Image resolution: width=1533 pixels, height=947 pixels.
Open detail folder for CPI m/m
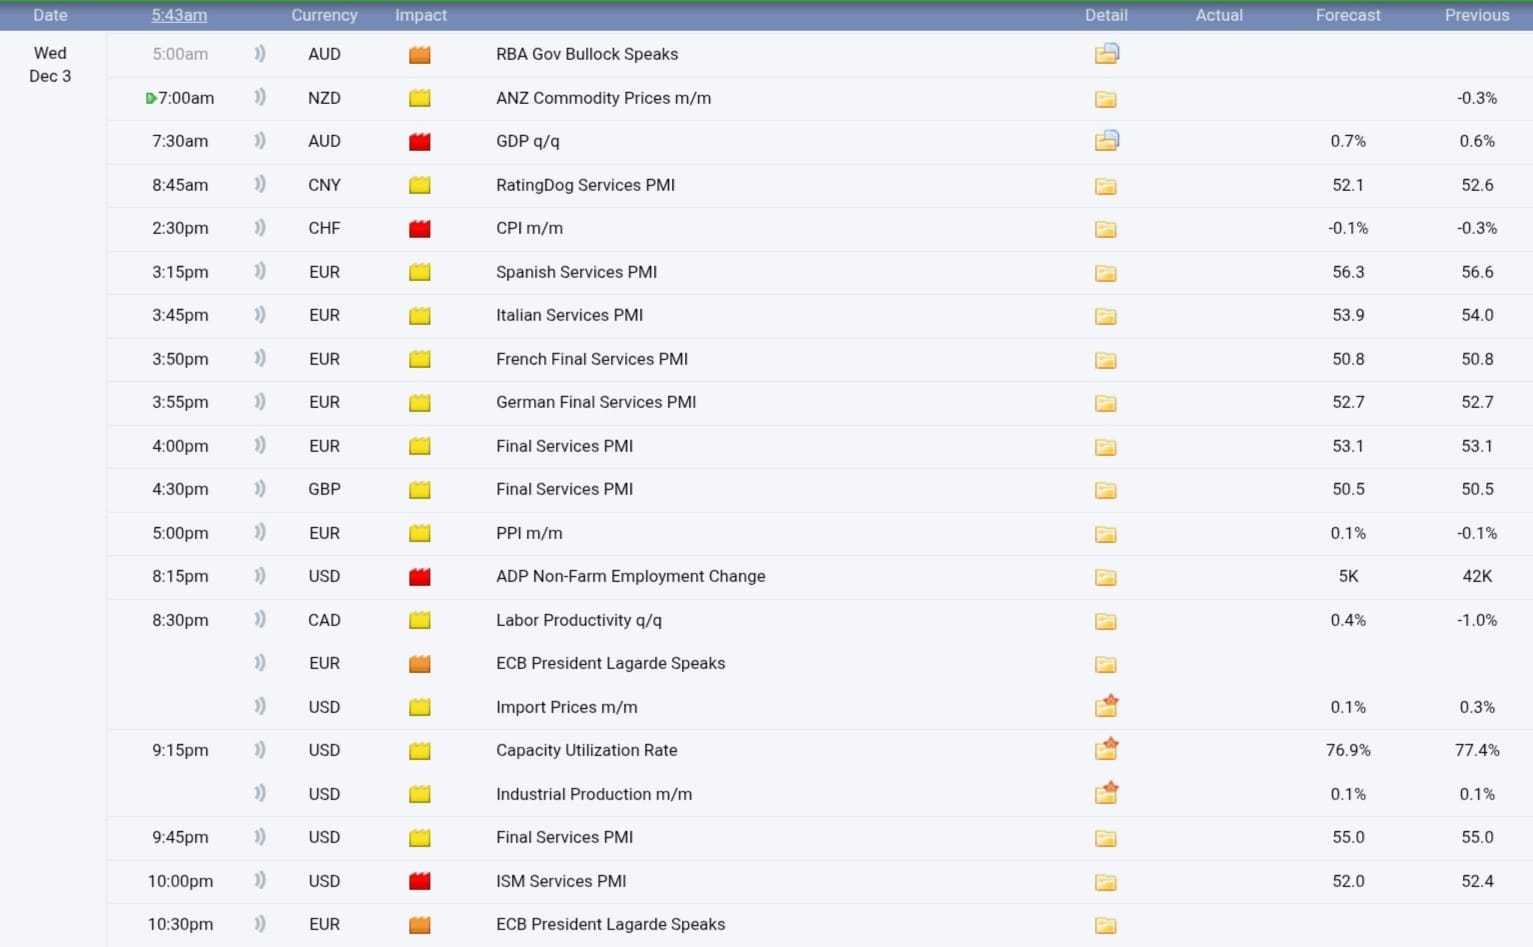pyautogui.click(x=1105, y=229)
